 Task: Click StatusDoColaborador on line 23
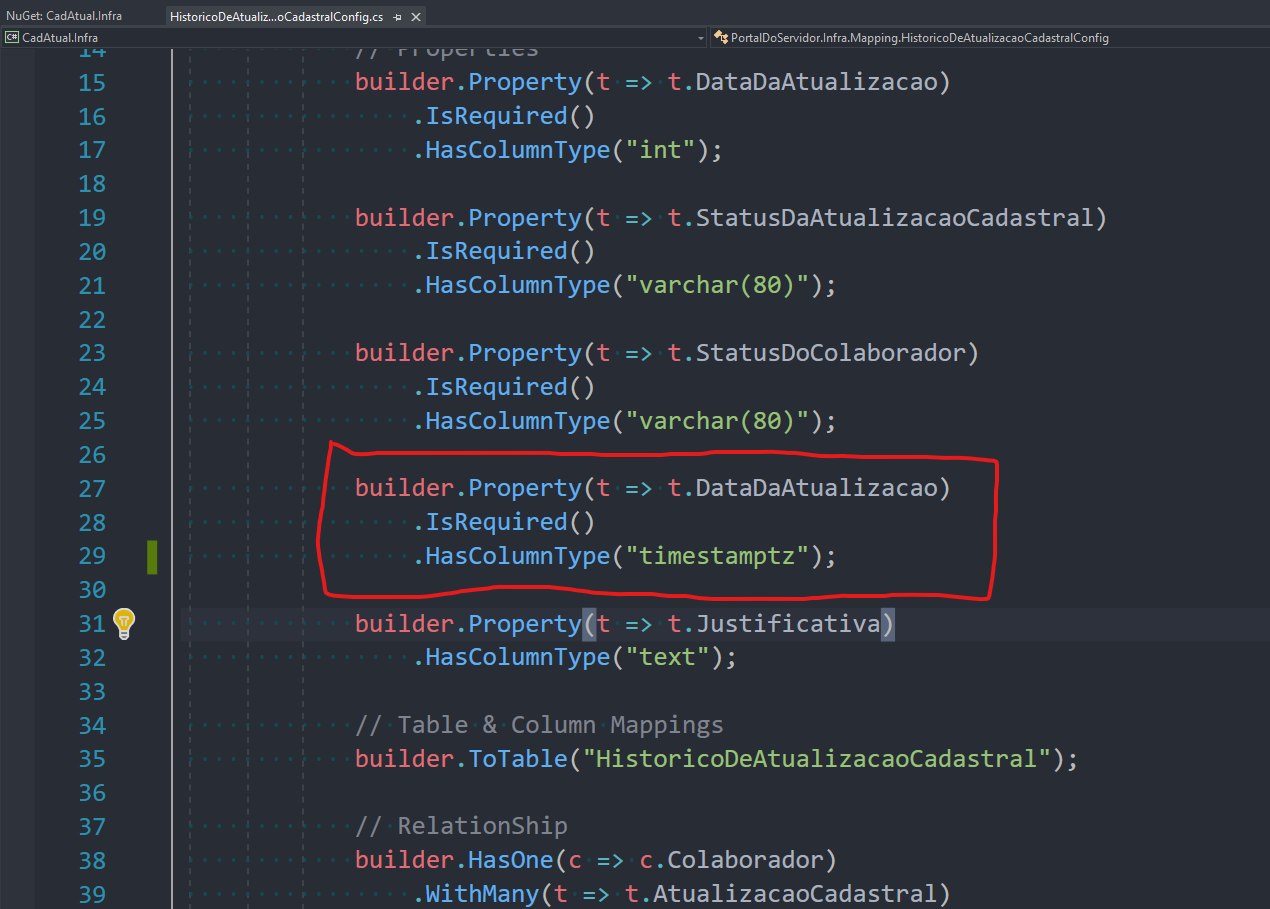point(831,353)
